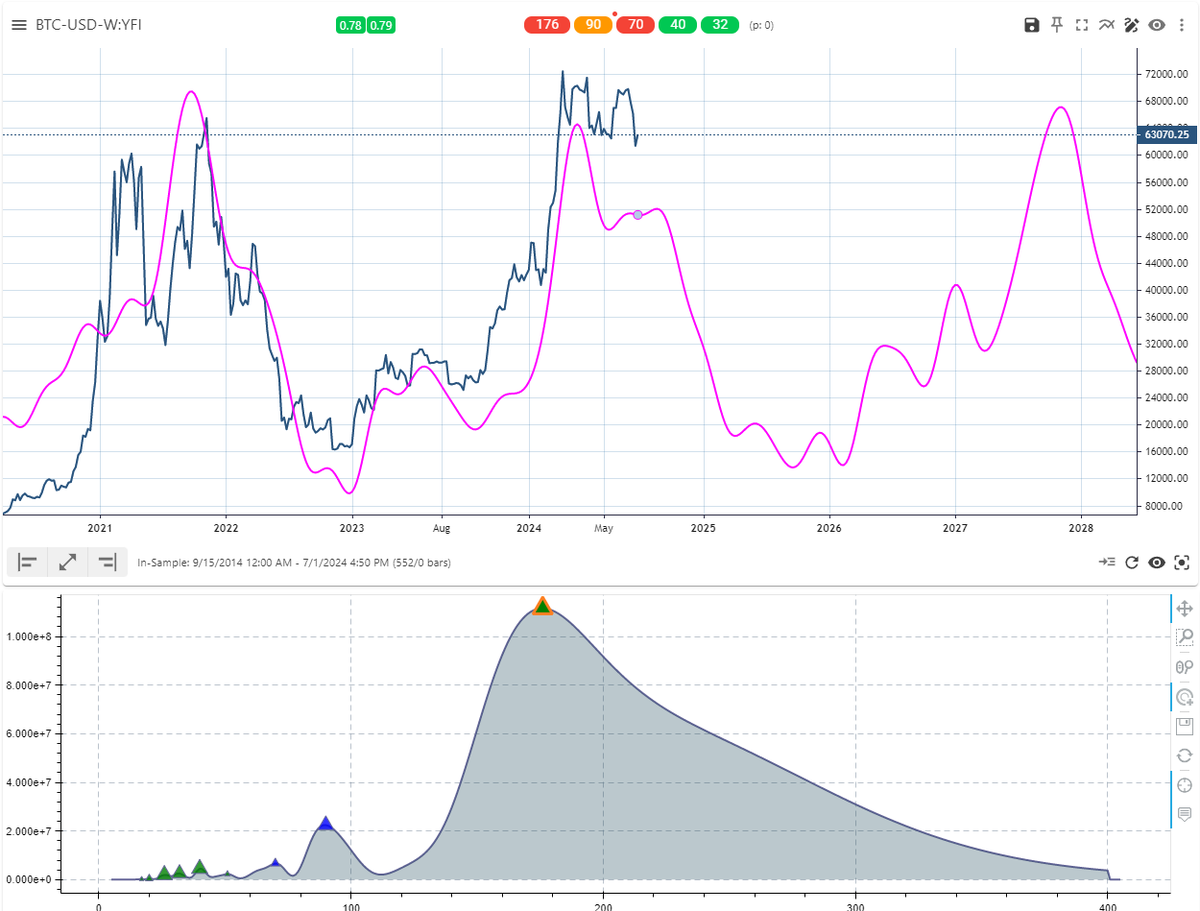This screenshot has width=1200, height=911.
Task: Click the 72000.00 price axis label
Action: tap(1166, 75)
